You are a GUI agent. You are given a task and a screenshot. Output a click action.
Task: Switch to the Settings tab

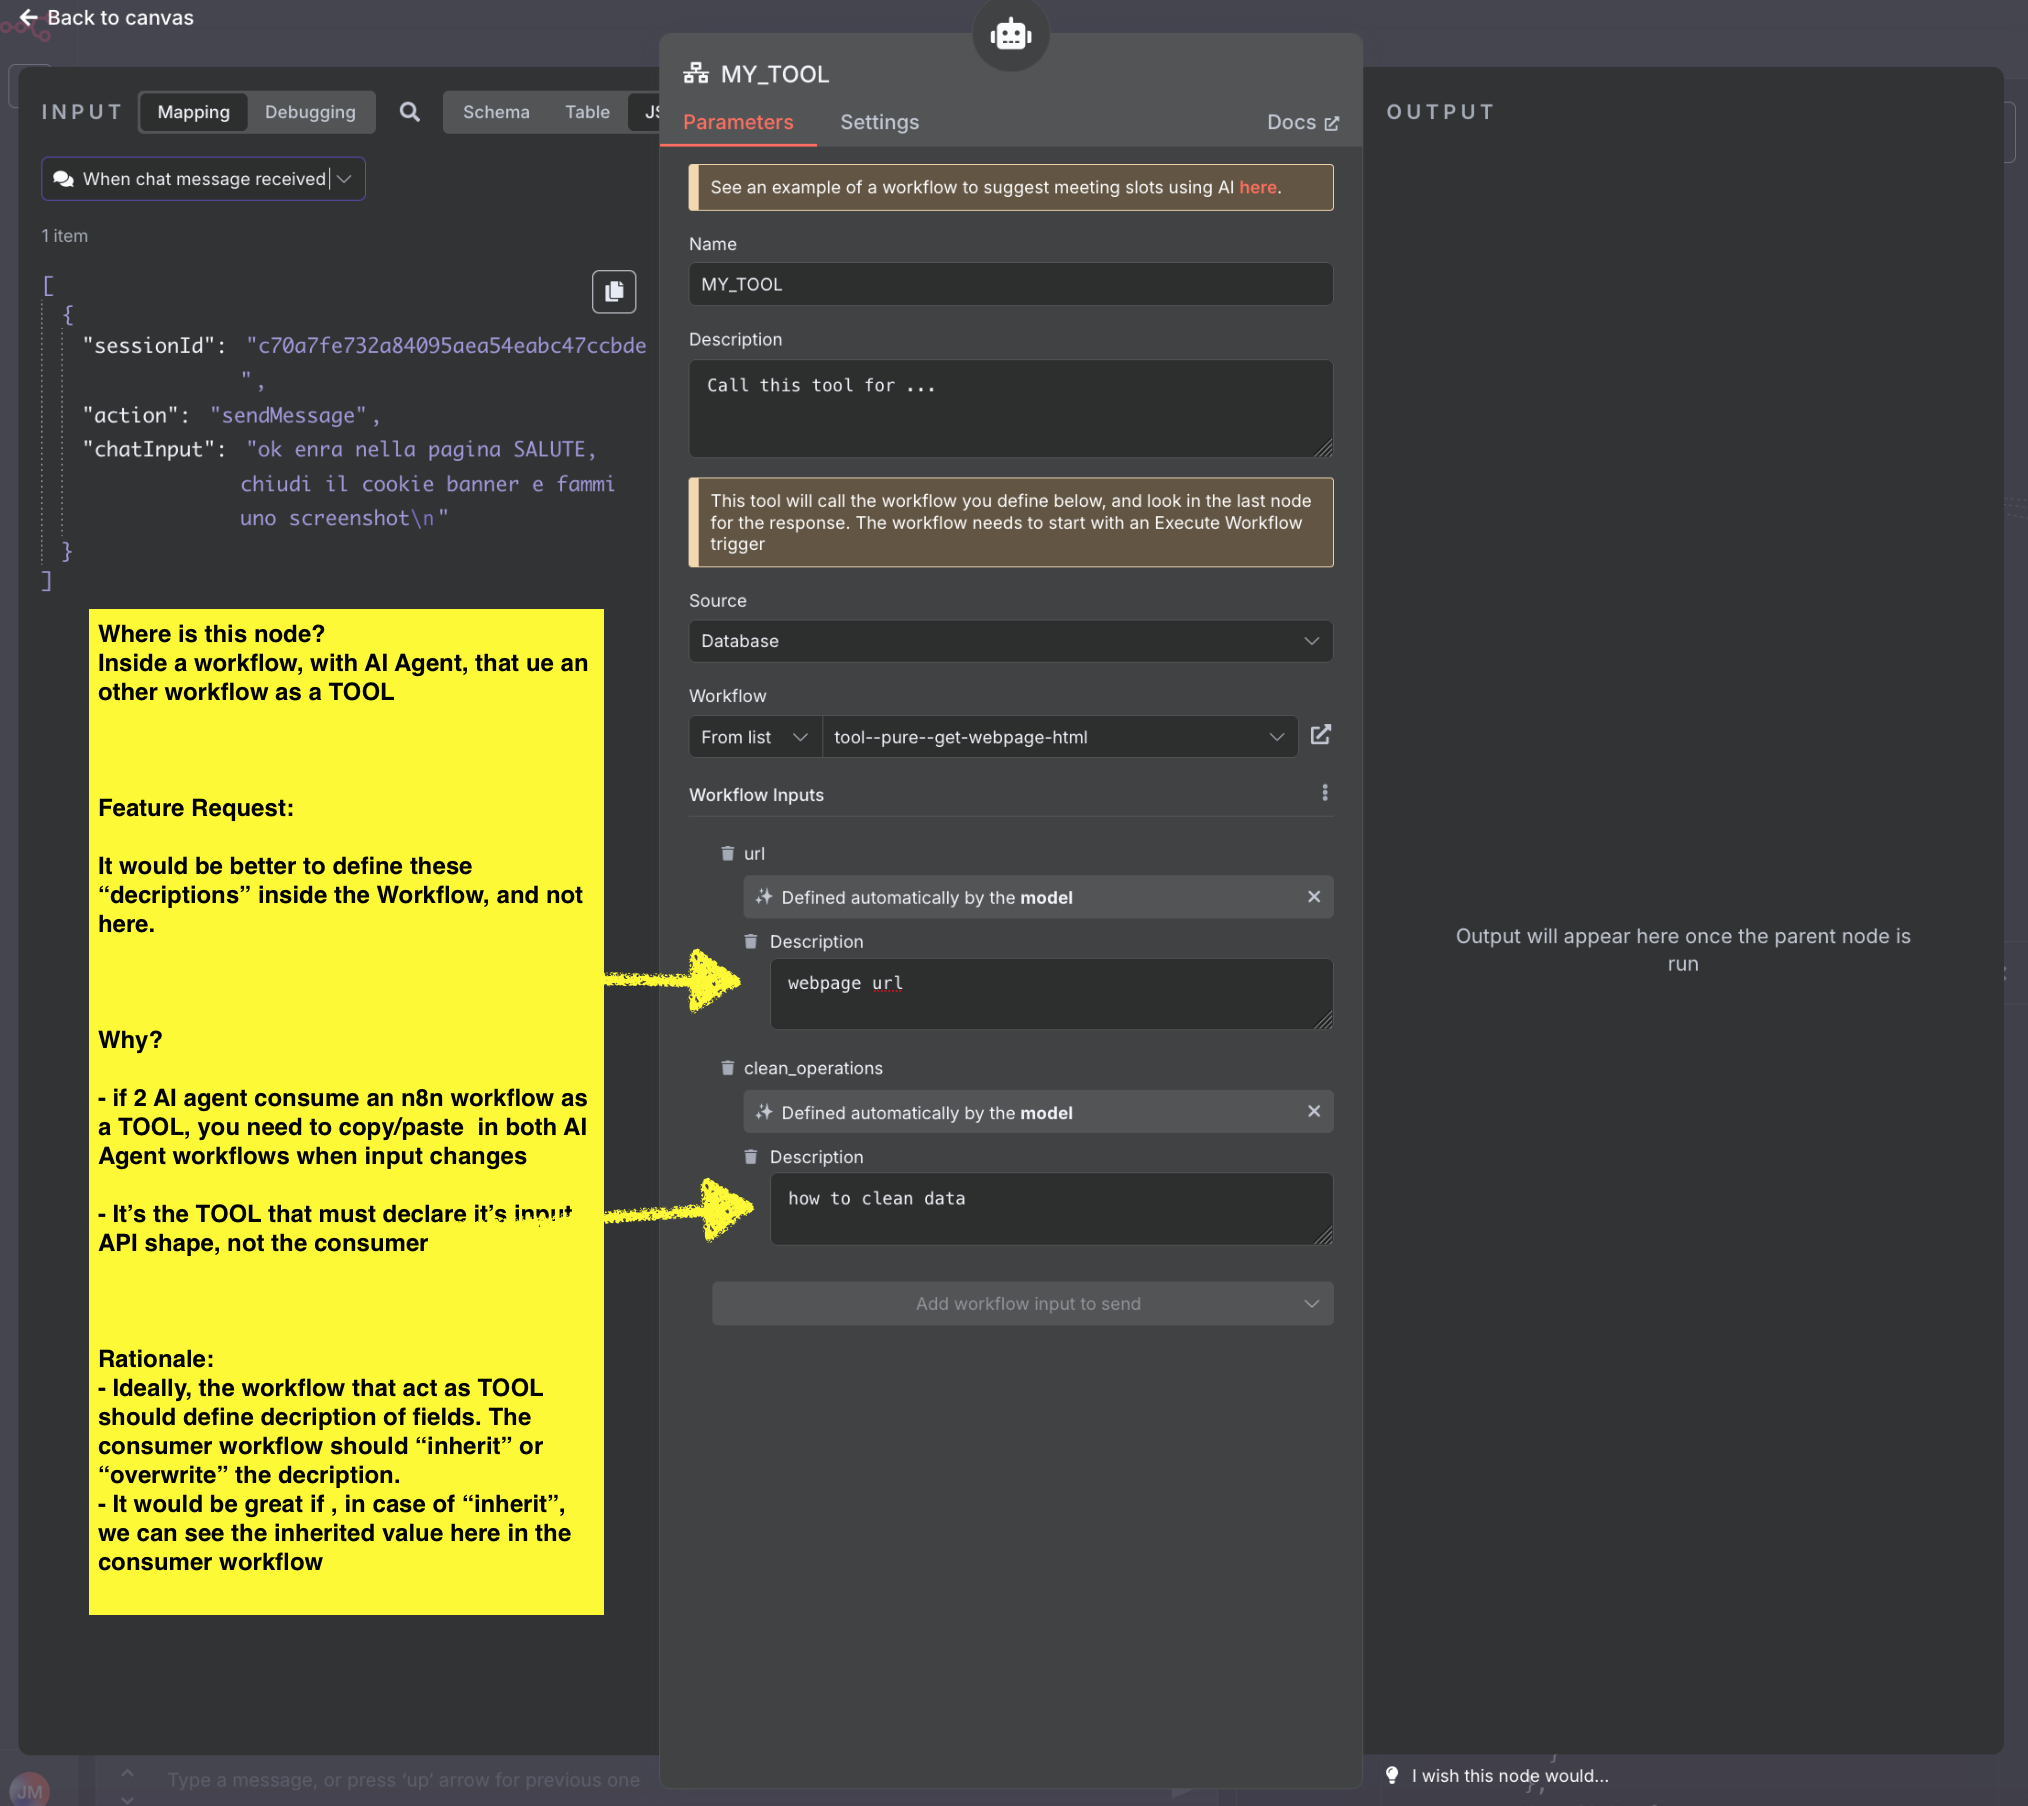tap(878, 122)
